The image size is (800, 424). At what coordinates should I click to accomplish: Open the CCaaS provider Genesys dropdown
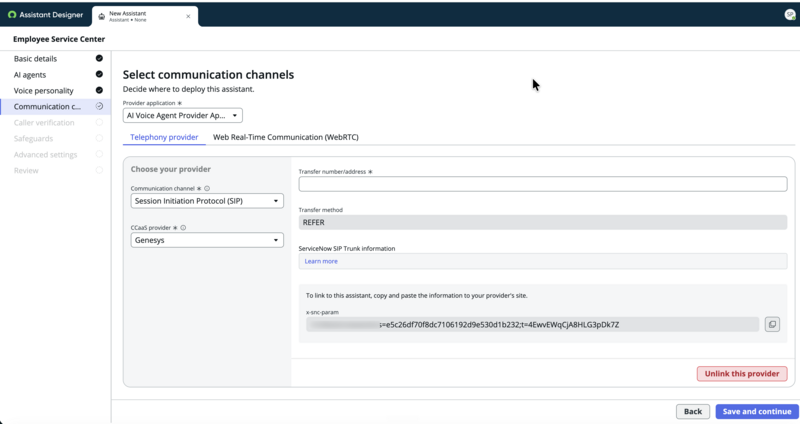point(207,240)
